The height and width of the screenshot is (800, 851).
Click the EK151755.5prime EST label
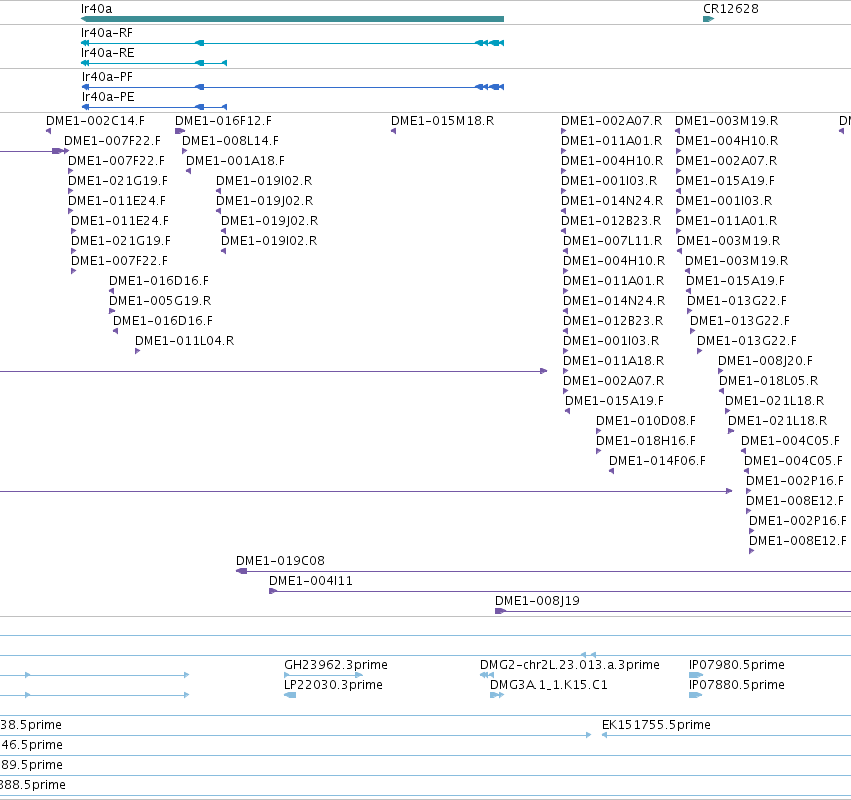(656, 725)
